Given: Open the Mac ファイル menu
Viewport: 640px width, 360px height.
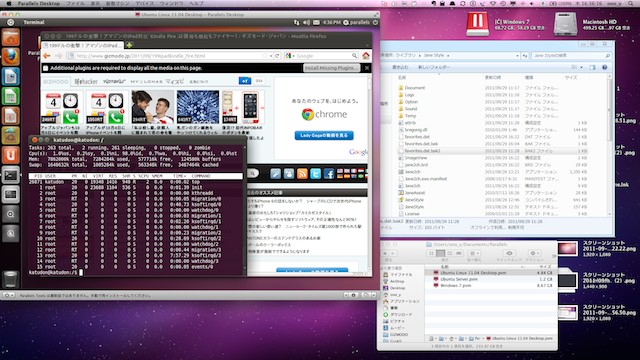Looking at the screenshot, I should point(75,3).
